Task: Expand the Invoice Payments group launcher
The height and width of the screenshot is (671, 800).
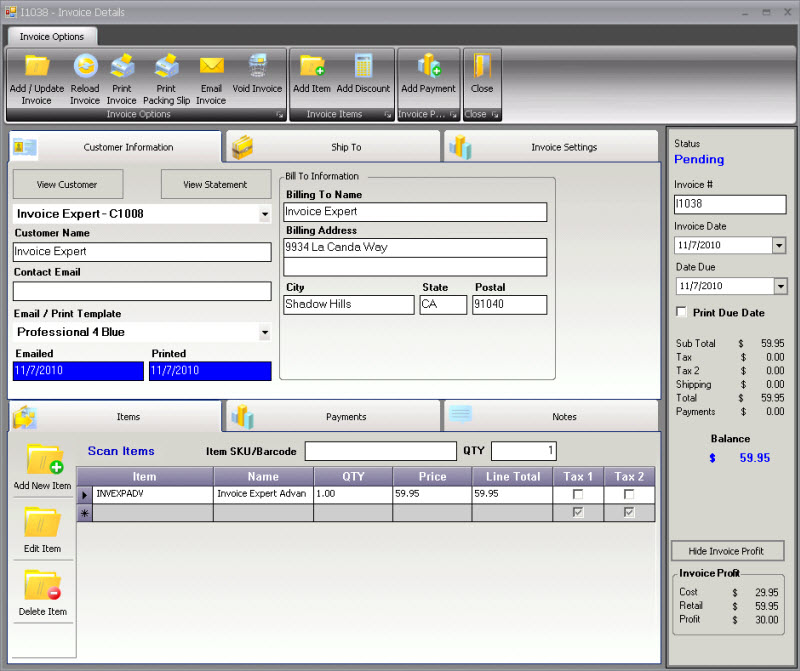Action: point(453,115)
